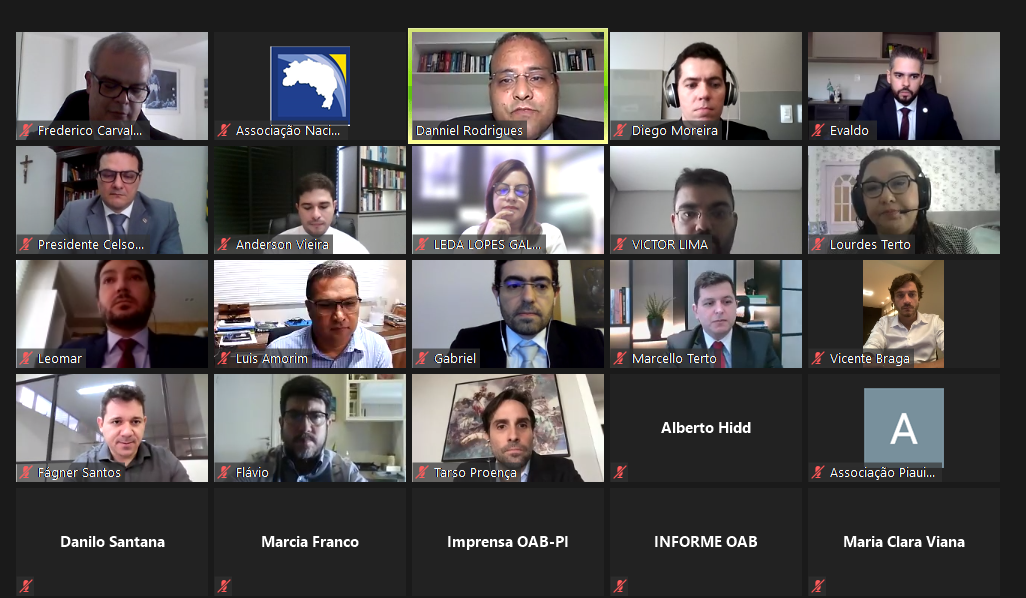The height and width of the screenshot is (598, 1026).
Task: Click the letter A avatar of Associação Piauiense
Action: click(904, 427)
